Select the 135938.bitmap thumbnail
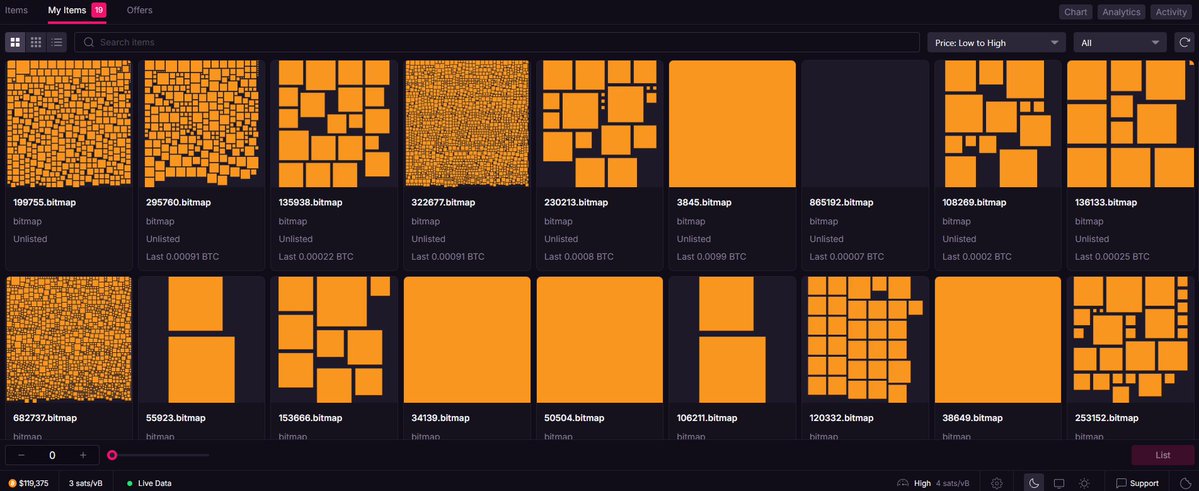 click(334, 124)
